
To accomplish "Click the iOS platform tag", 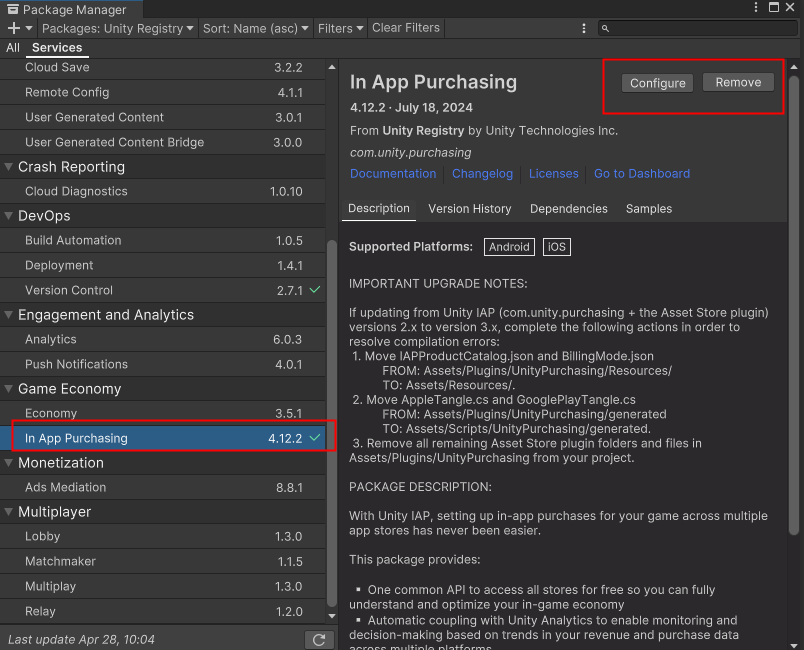I will [x=556, y=247].
